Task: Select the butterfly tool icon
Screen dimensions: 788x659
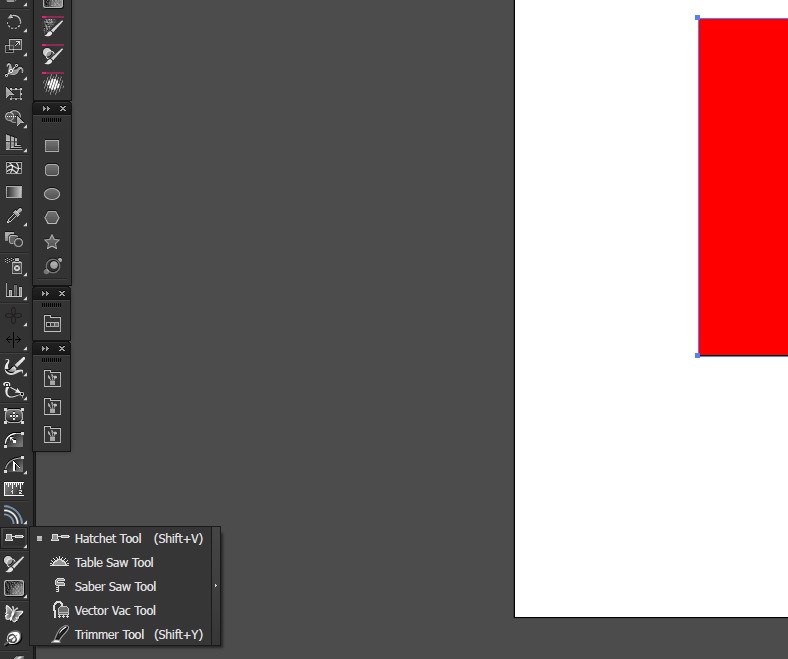Action: tap(14, 613)
